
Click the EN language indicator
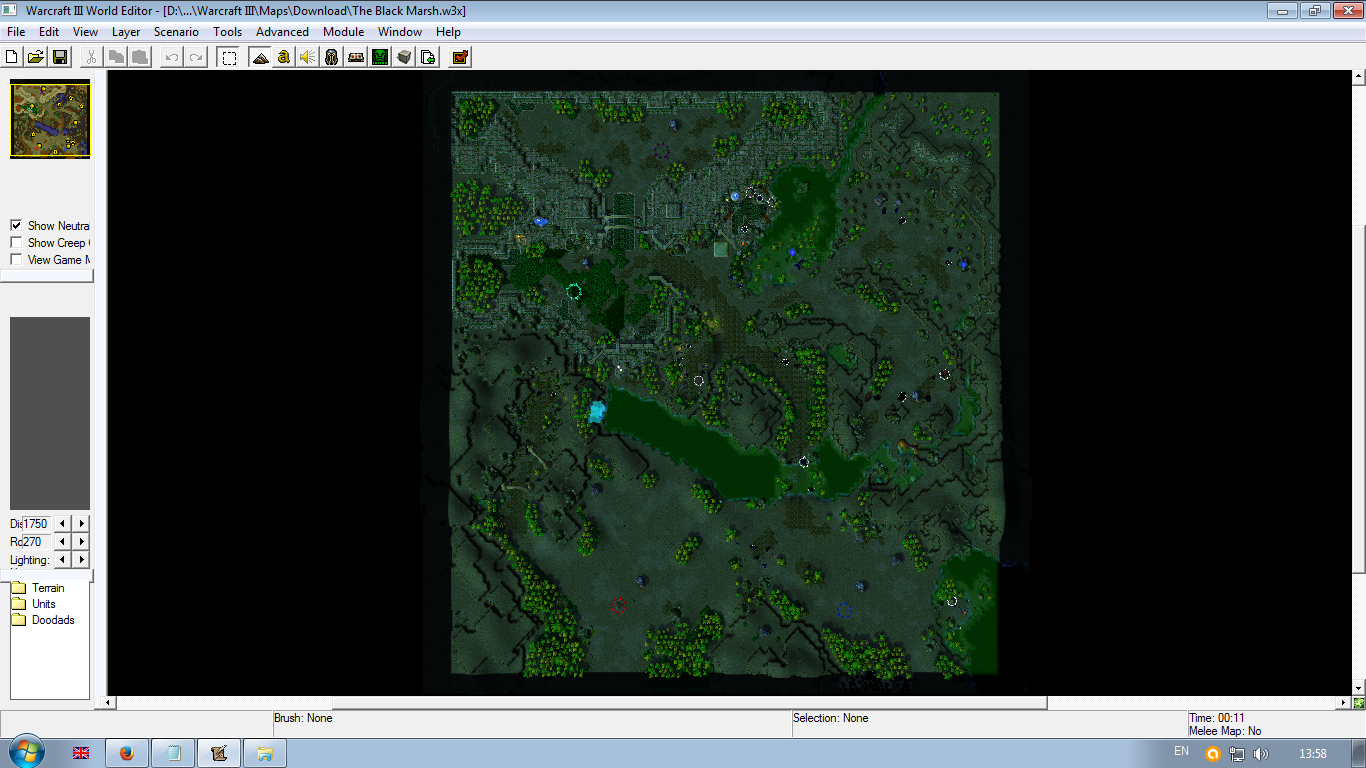[1181, 751]
